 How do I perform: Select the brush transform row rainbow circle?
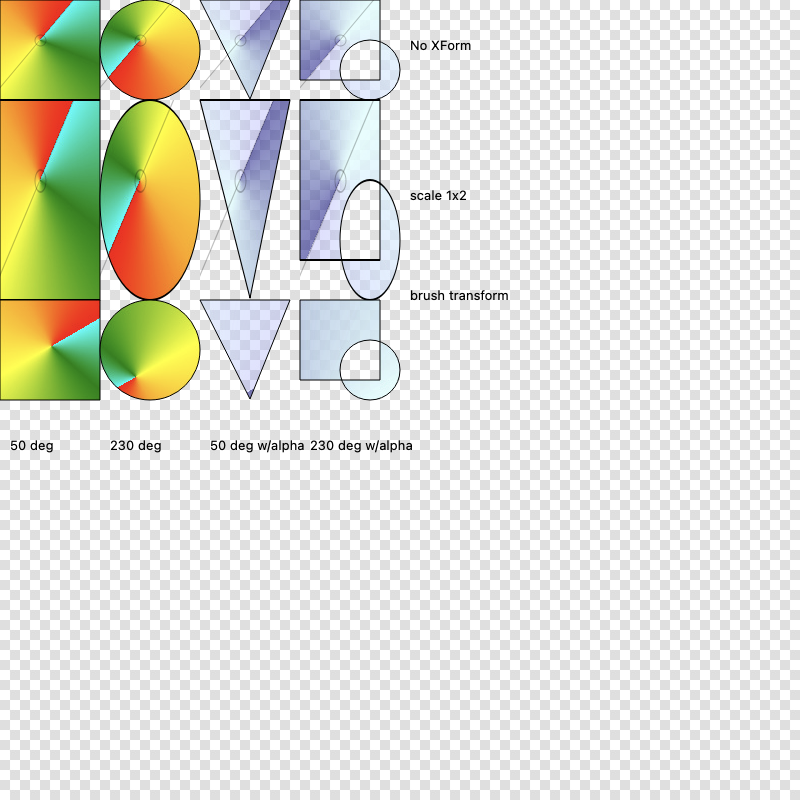(x=150, y=350)
